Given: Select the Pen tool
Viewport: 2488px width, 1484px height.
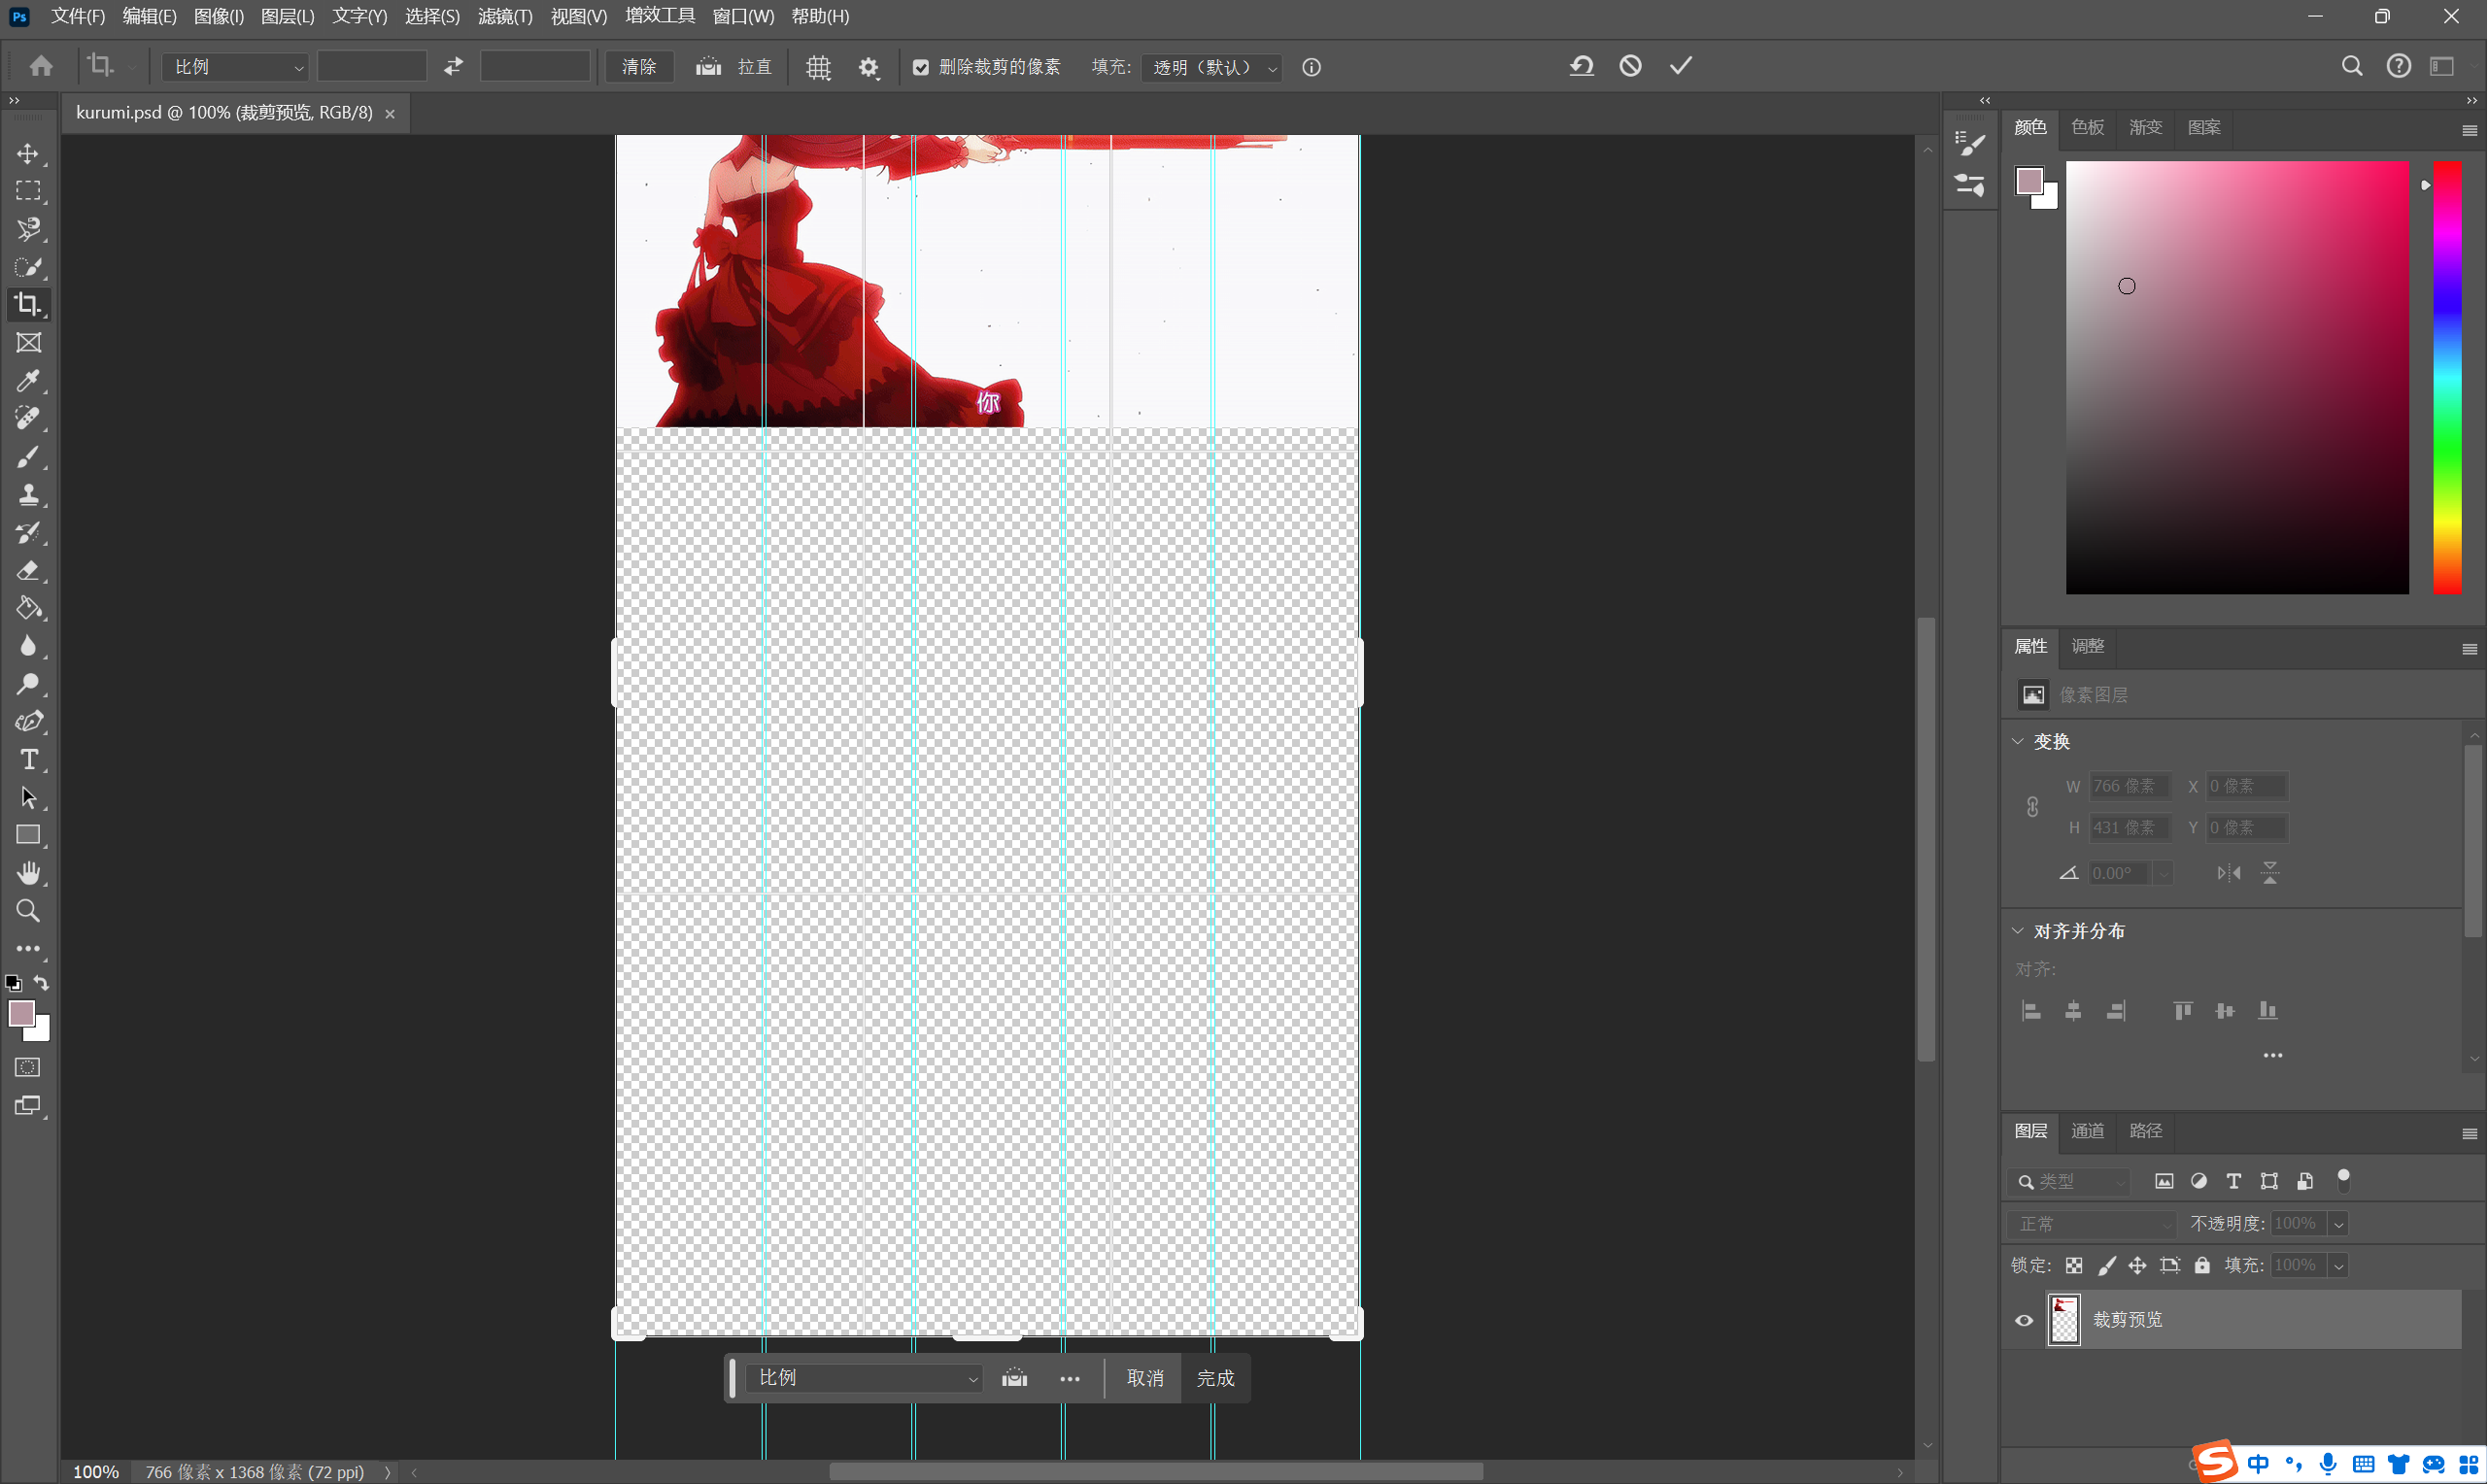Looking at the screenshot, I should coord(28,722).
